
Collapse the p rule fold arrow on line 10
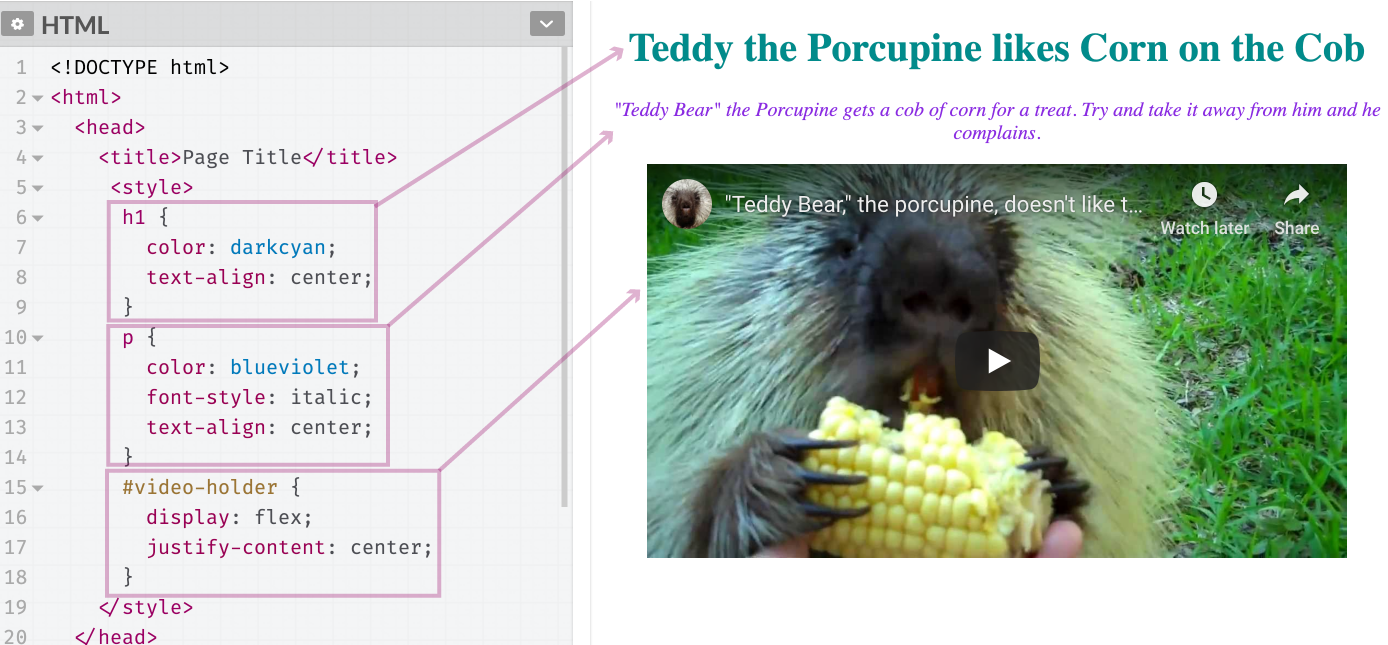tap(38, 338)
